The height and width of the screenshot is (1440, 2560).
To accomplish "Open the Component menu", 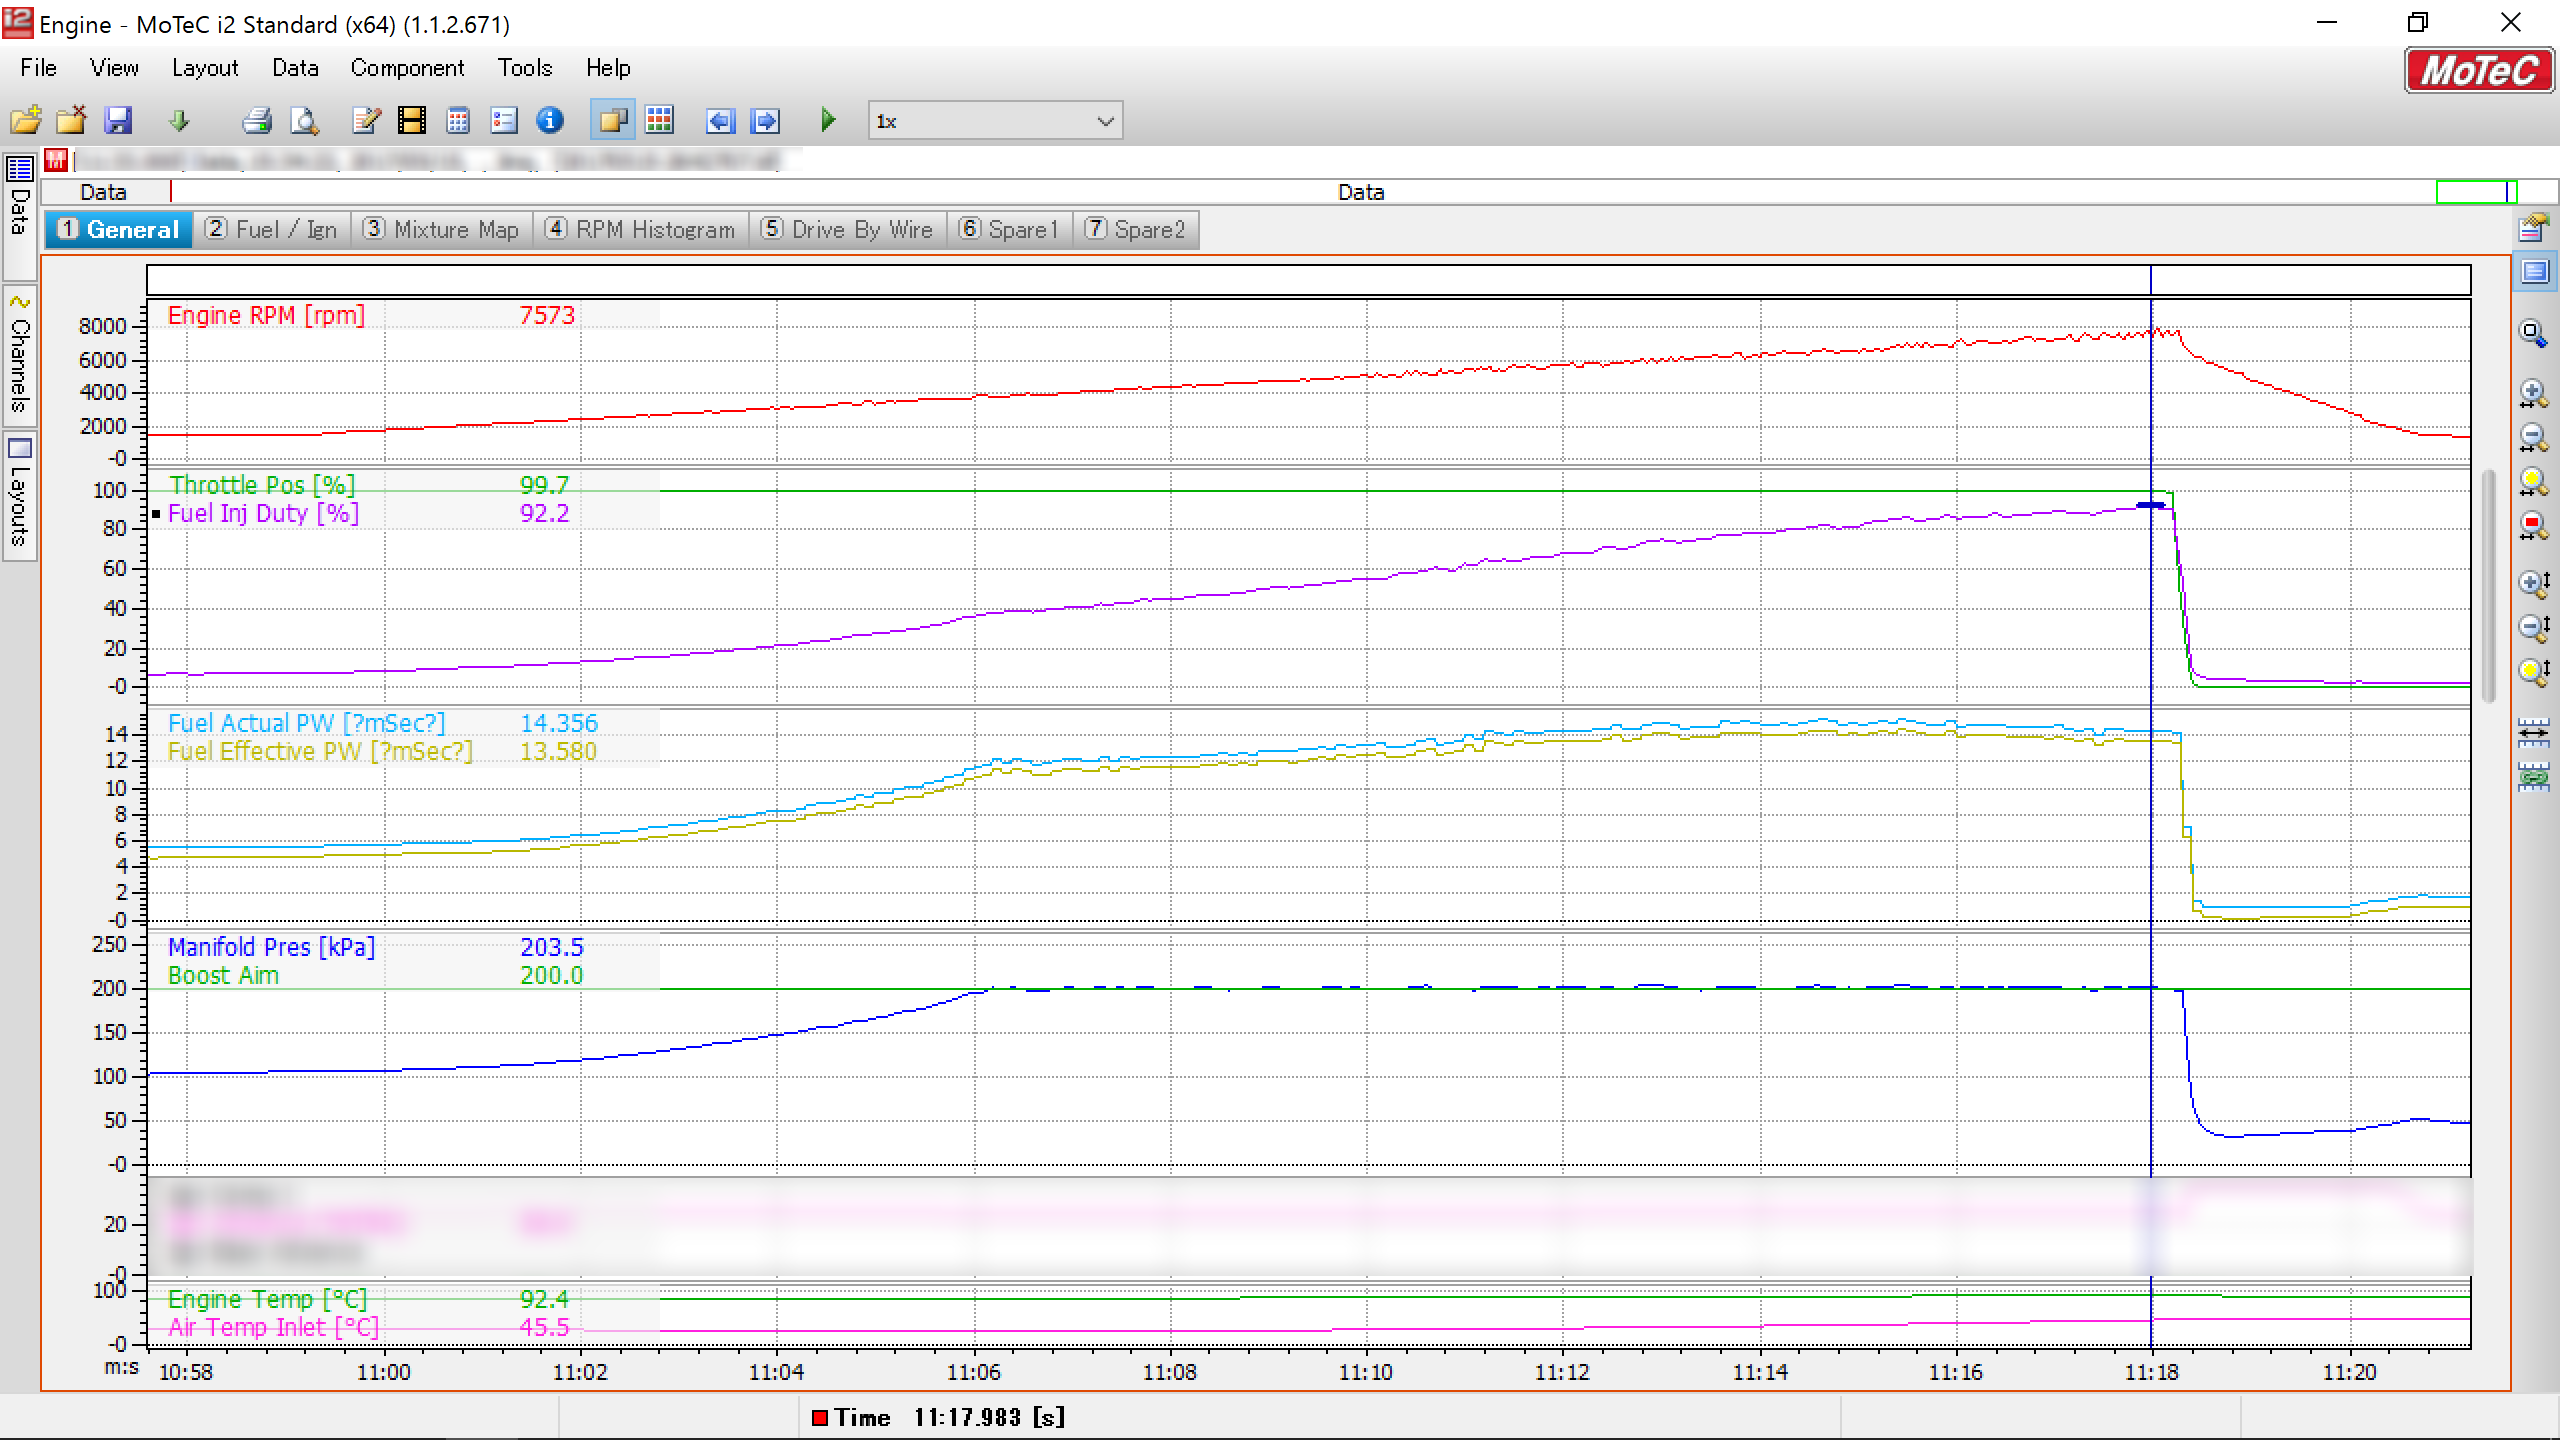I will [x=407, y=68].
